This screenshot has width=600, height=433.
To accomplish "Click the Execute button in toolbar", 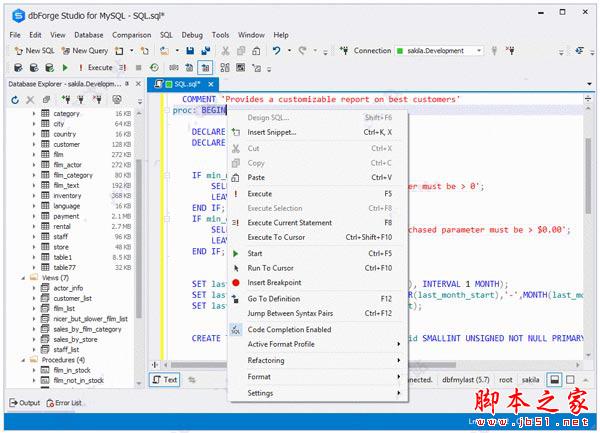I will 96,68.
